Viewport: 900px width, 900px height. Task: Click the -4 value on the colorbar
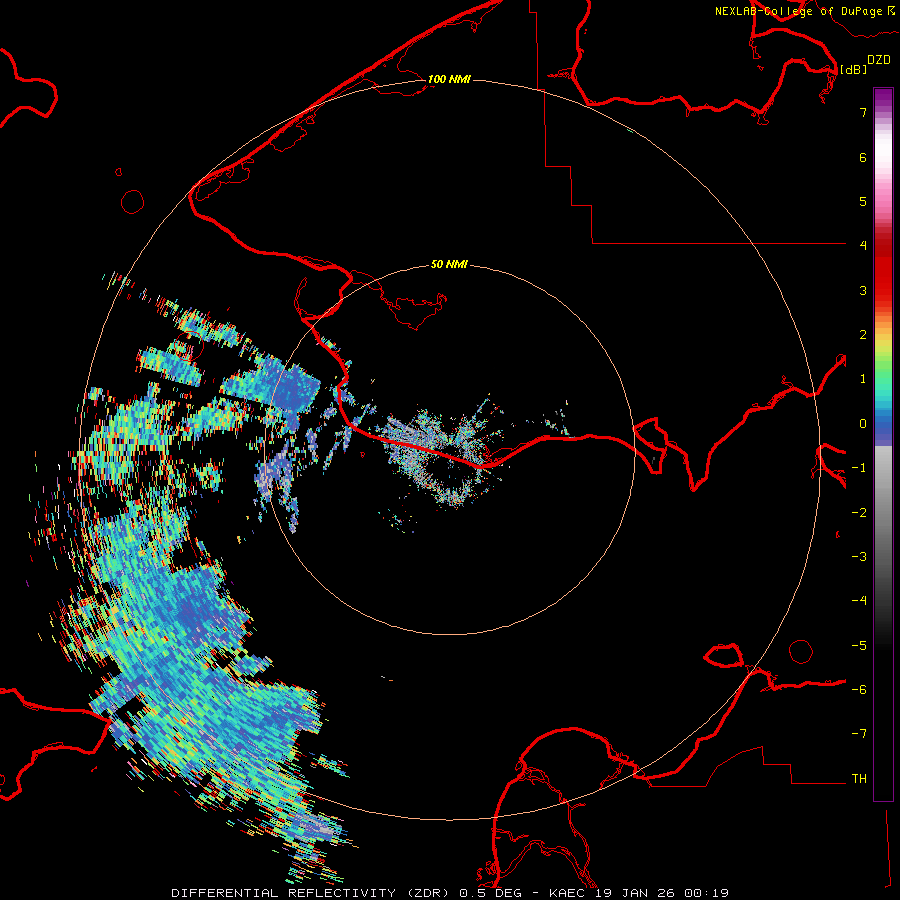(x=859, y=601)
